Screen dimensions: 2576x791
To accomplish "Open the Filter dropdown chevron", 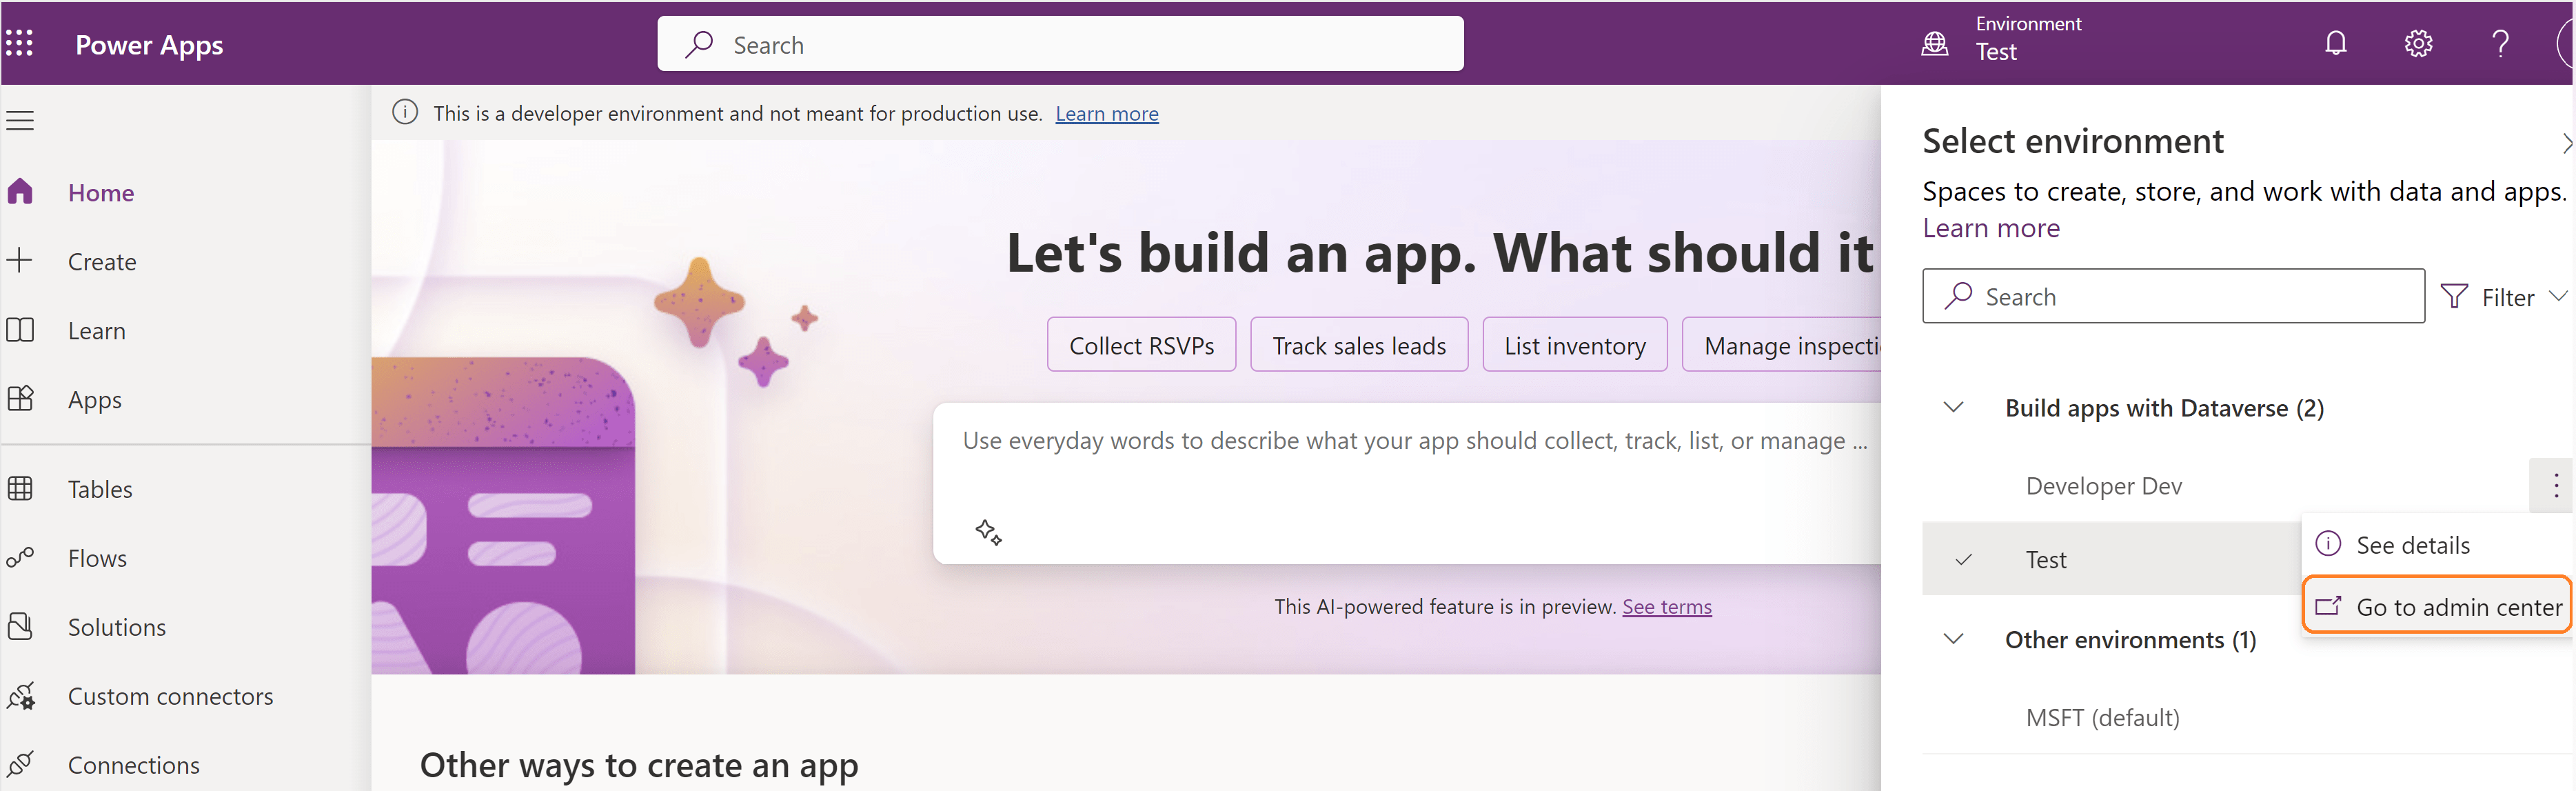I will [2558, 296].
